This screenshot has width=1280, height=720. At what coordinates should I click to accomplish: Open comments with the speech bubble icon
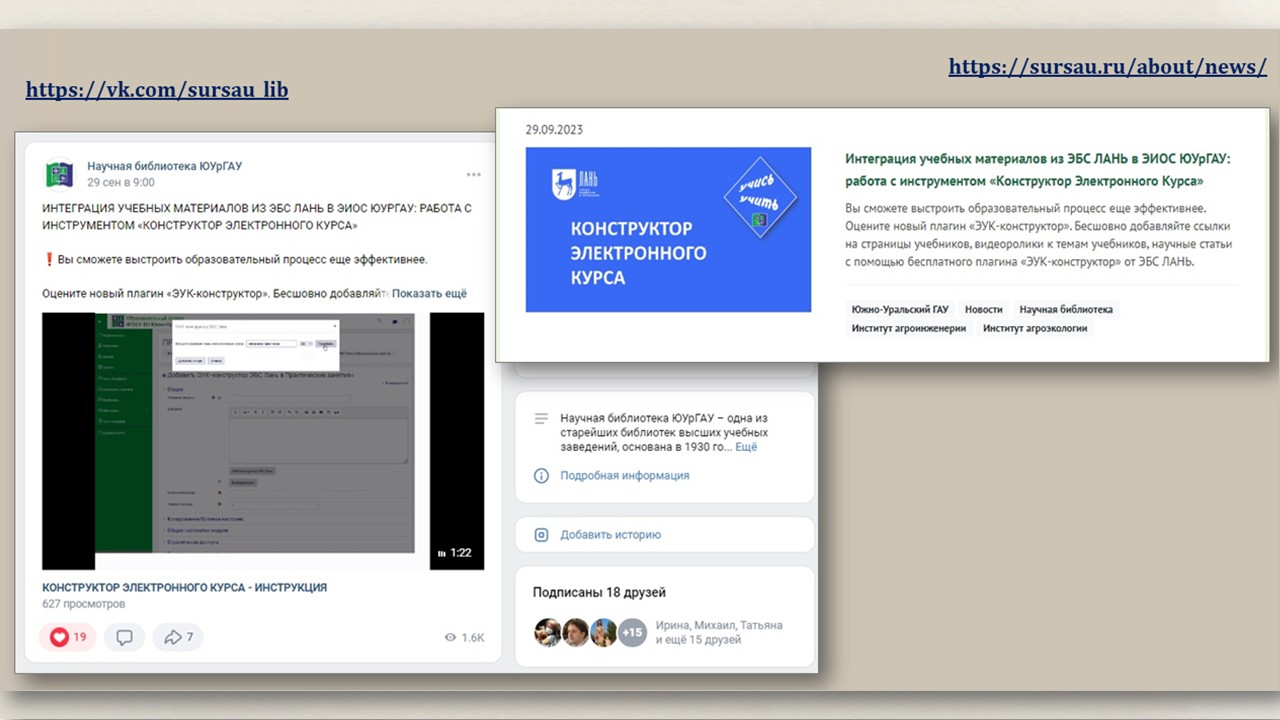coord(124,637)
